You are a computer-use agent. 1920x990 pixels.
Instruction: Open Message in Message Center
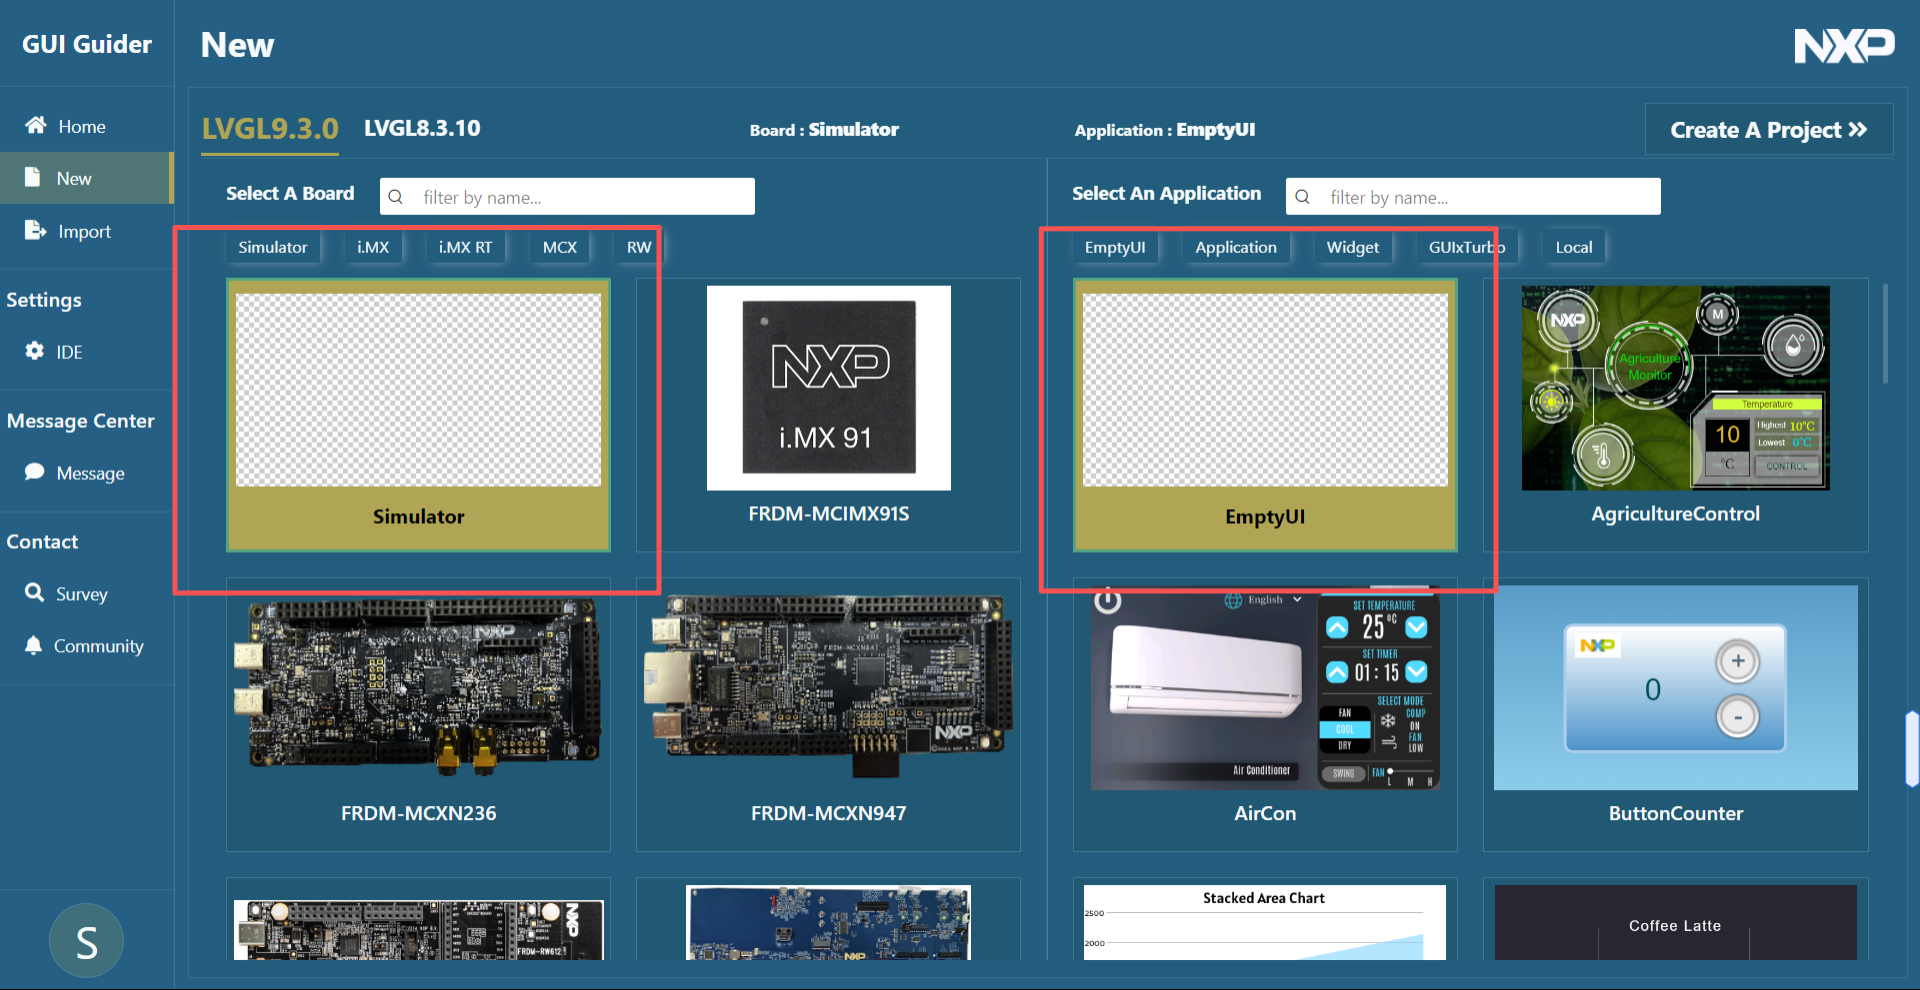click(87, 473)
